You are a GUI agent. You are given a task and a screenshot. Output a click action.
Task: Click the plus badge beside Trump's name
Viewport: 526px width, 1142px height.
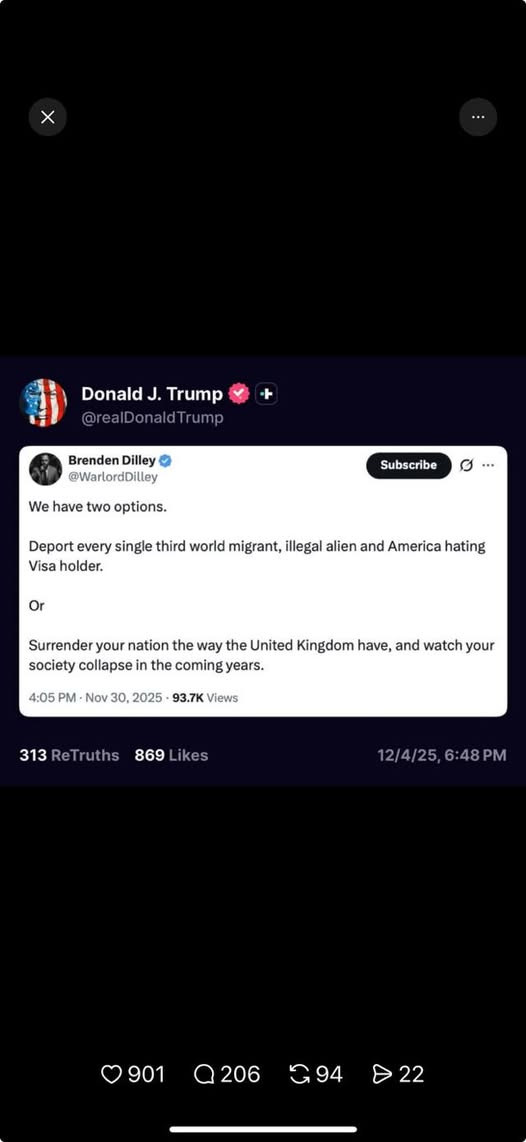pyautogui.click(x=266, y=394)
